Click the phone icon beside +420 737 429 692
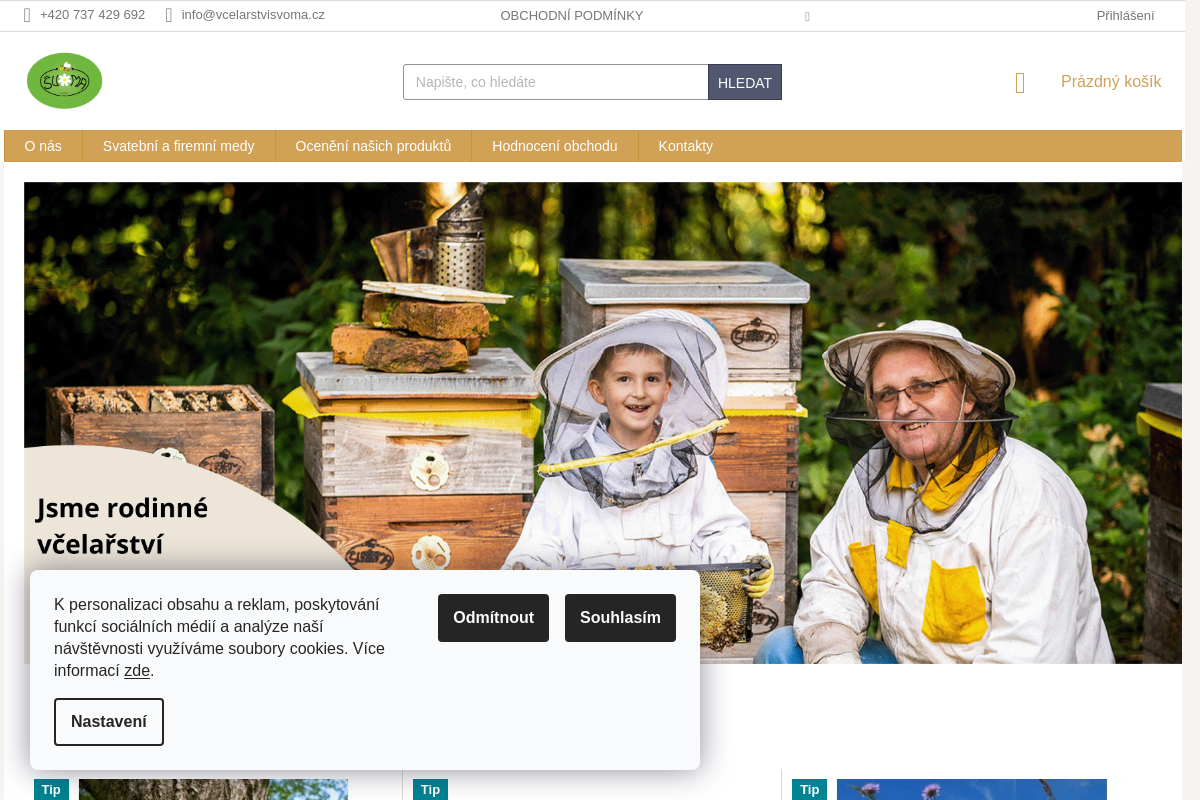The width and height of the screenshot is (1200, 800). click(27, 15)
